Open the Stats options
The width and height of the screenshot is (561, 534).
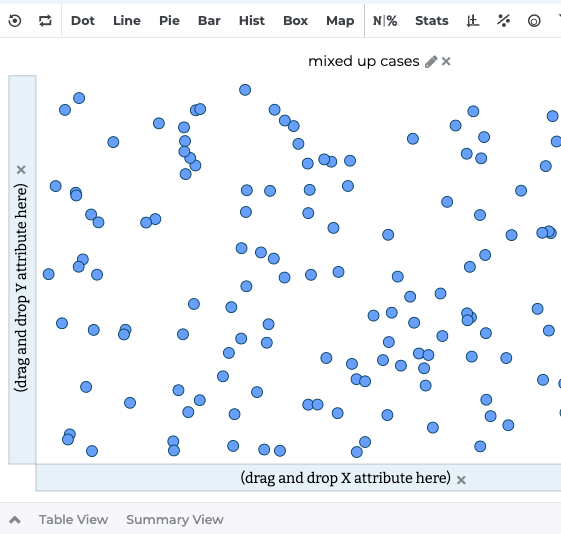[431, 21]
